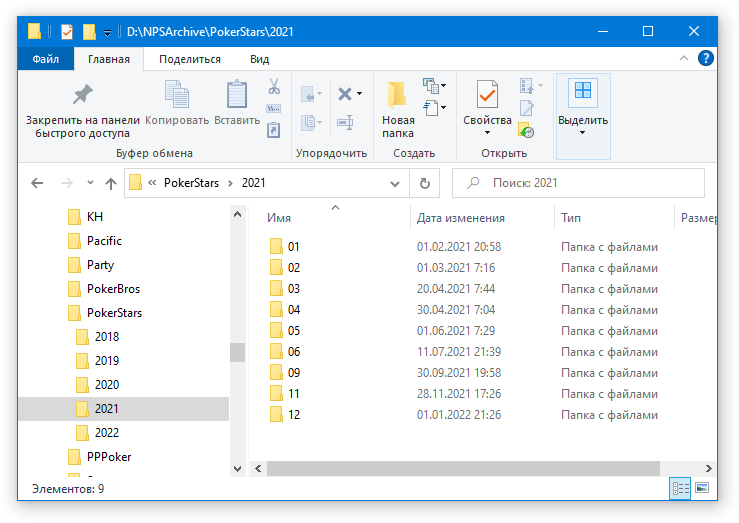Select the Pacific folder in tree
The width and height of the screenshot is (739, 523).
pyautogui.click(x=104, y=241)
